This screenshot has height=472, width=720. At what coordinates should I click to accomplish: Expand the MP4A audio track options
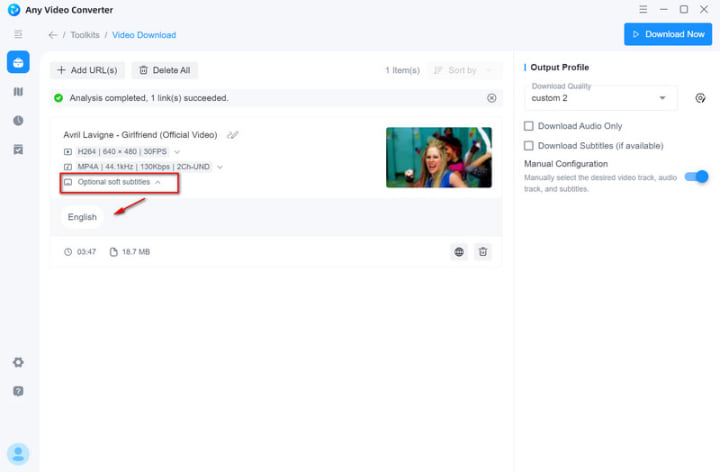coord(220,167)
